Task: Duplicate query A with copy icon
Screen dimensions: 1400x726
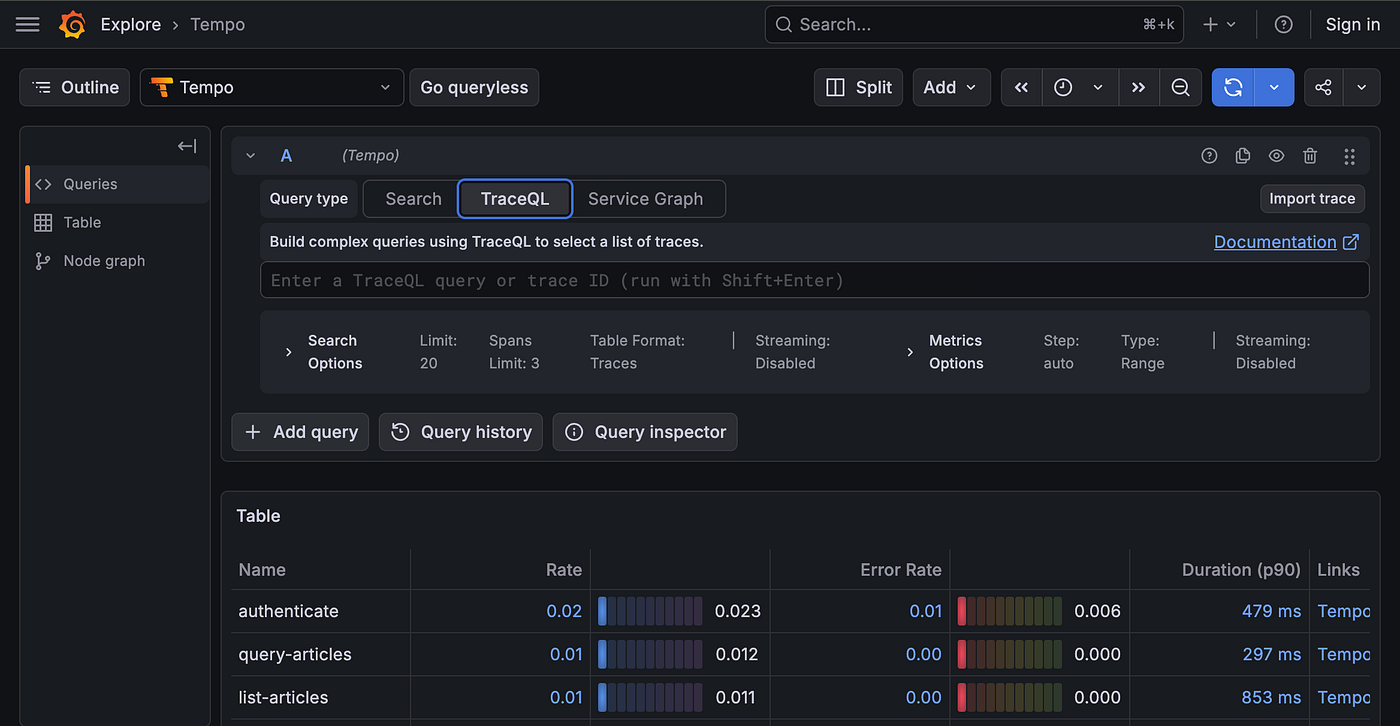Action: pyautogui.click(x=1243, y=156)
